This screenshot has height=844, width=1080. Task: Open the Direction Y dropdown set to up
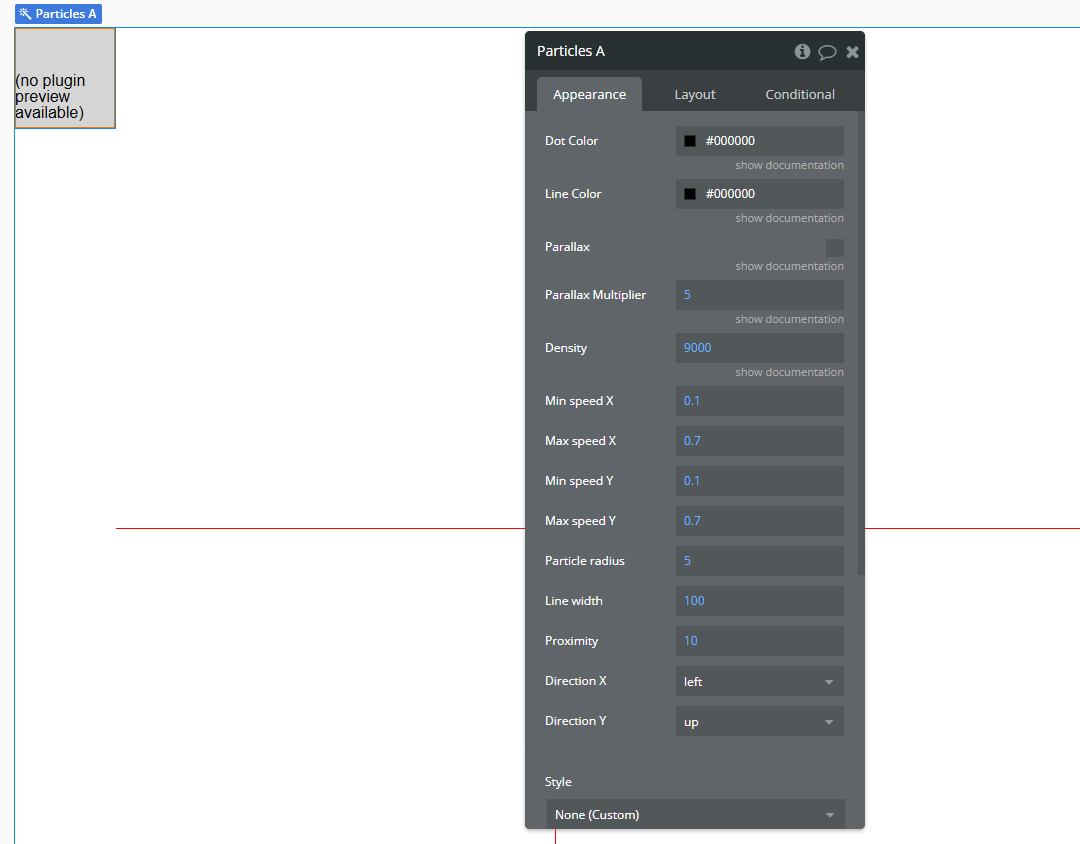pos(759,721)
